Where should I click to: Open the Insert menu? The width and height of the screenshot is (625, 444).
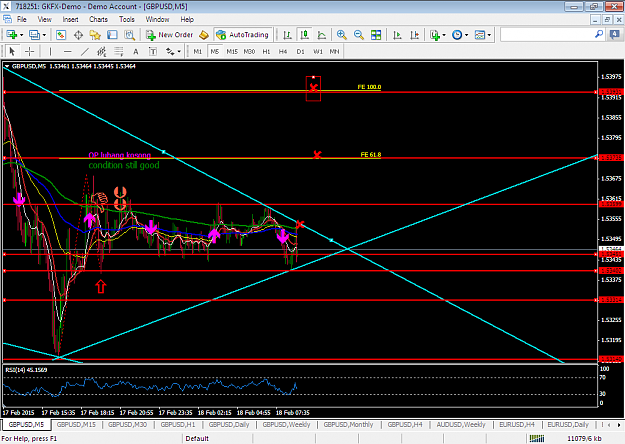tap(71, 19)
